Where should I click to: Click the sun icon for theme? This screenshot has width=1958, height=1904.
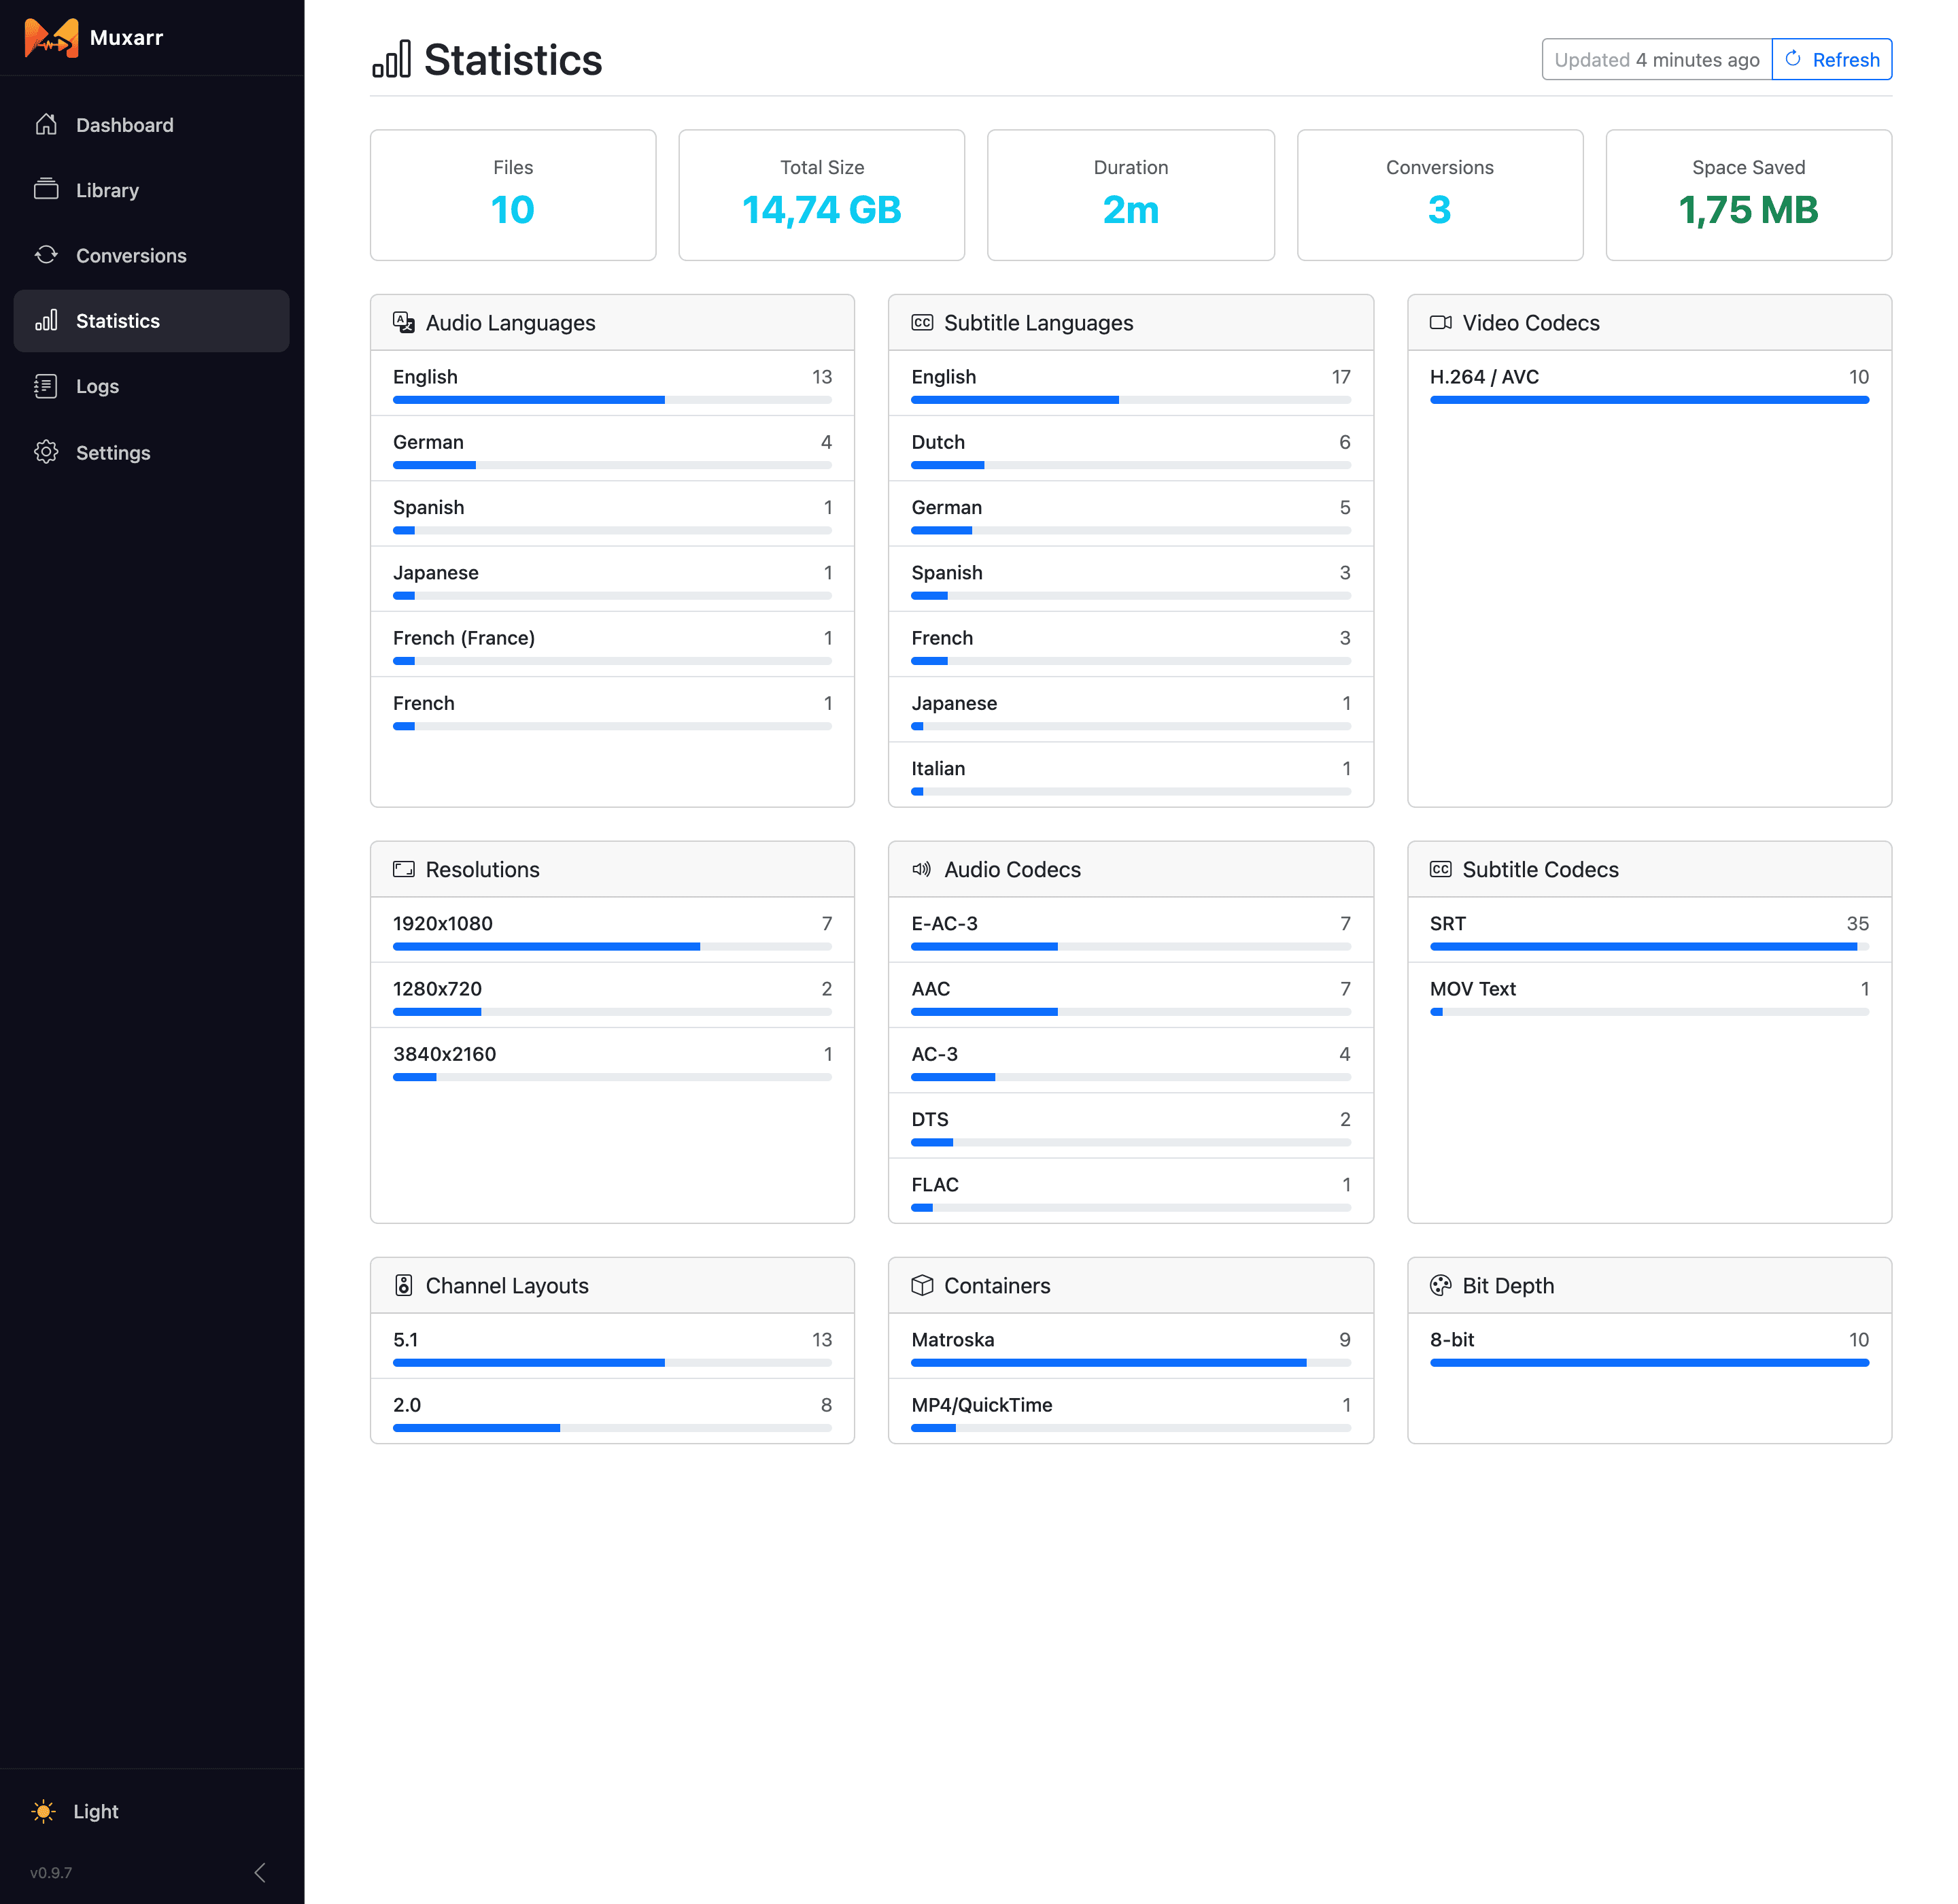coord(44,1811)
